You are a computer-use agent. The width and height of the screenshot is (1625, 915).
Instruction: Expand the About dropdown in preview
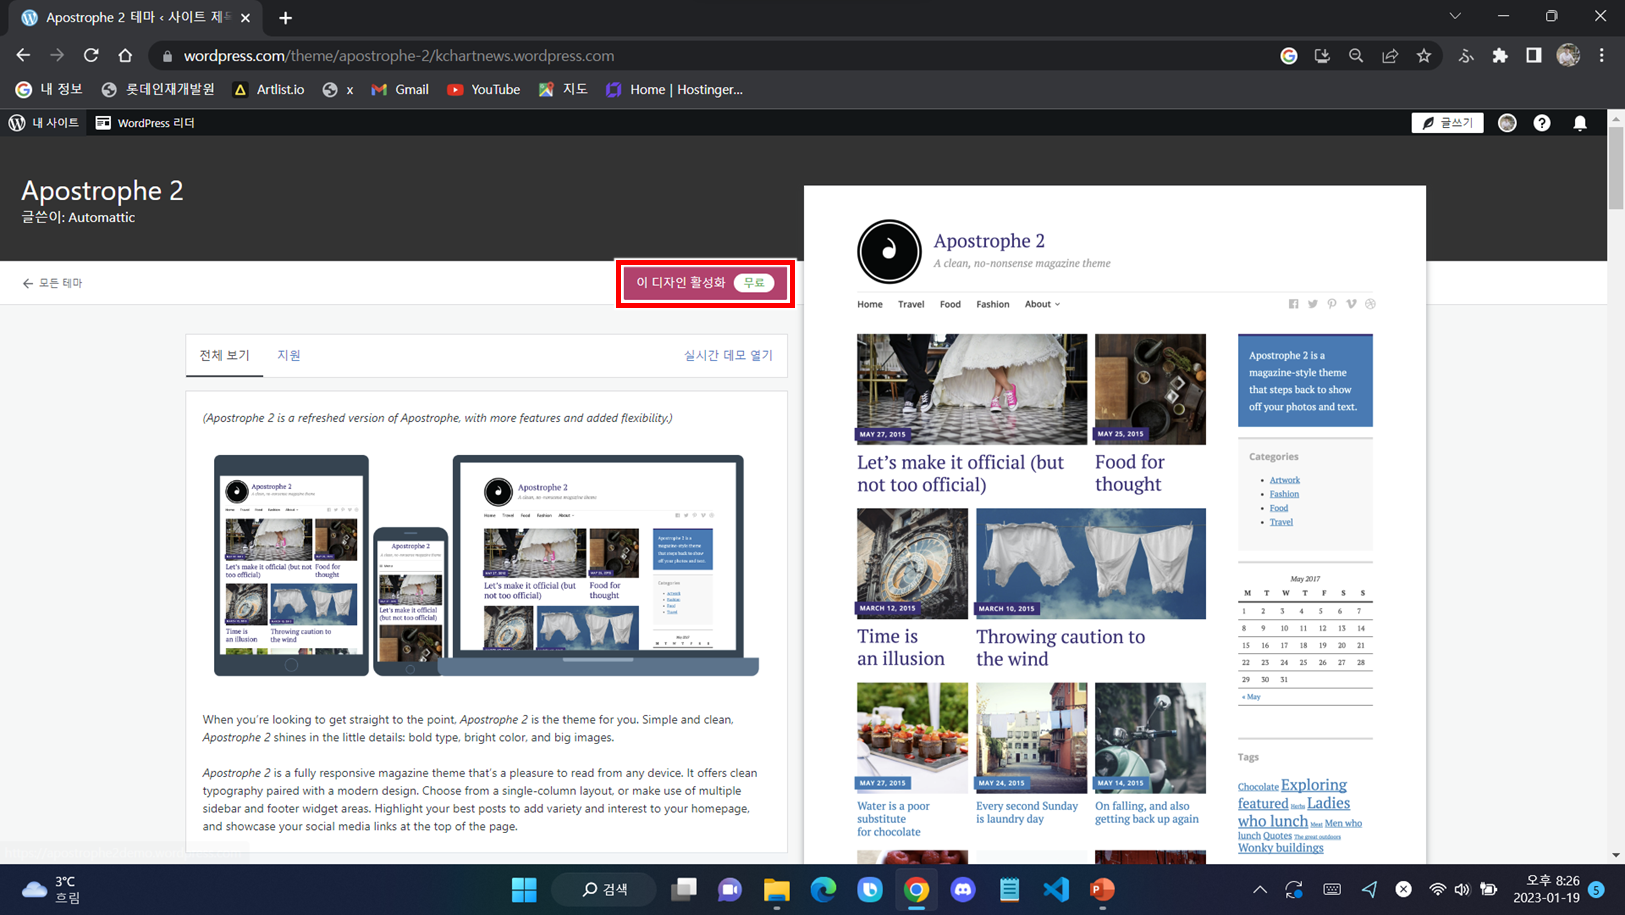pos(1042,304)
